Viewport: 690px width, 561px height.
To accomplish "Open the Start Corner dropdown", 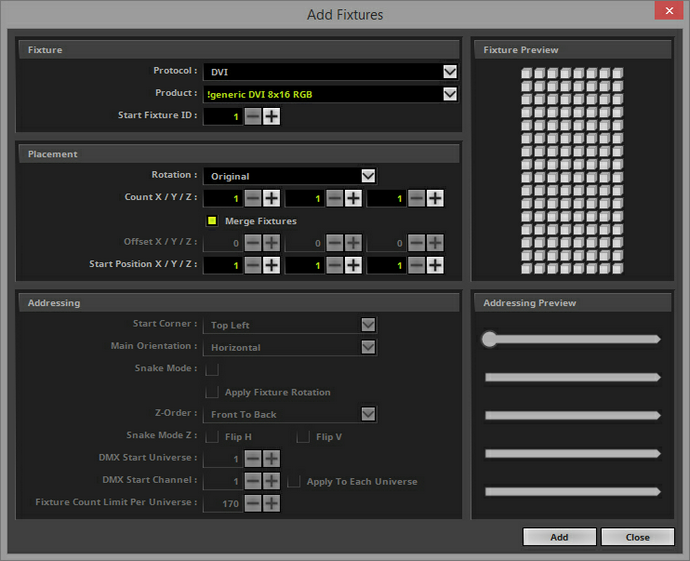I will click(x=368, y=325).
